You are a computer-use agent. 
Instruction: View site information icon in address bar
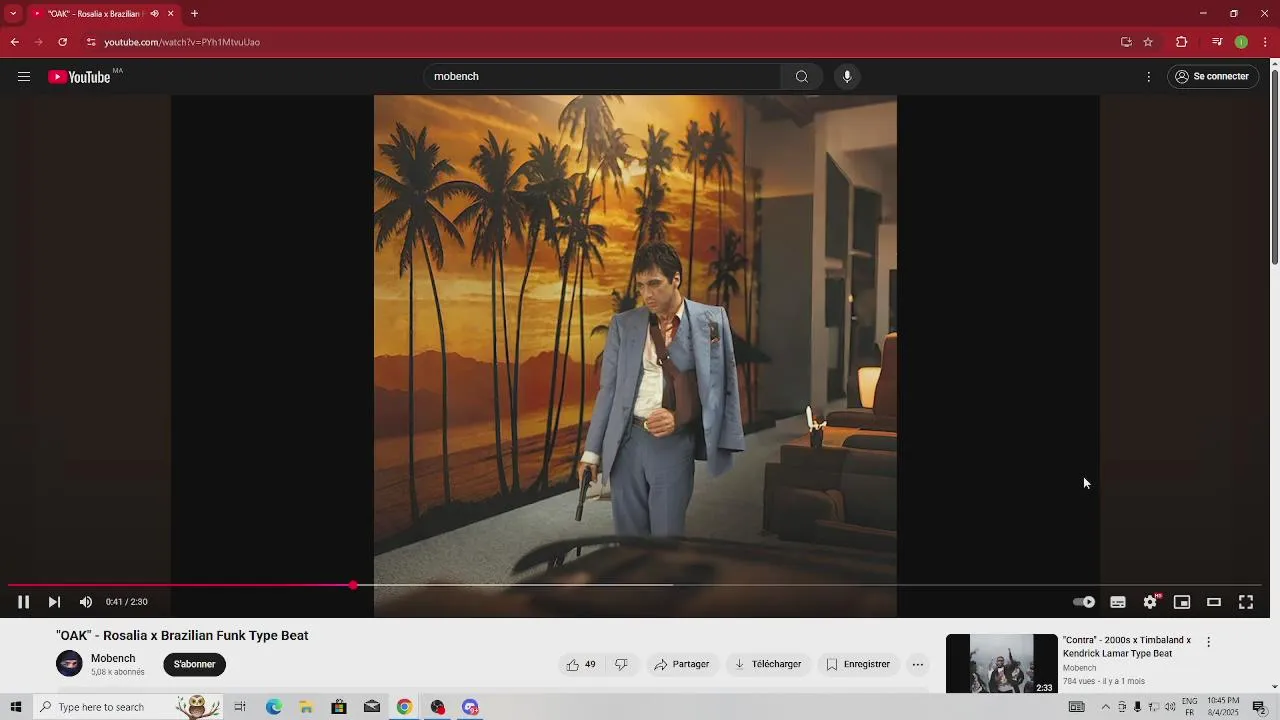pyautogui.click(x=91, y=42)
